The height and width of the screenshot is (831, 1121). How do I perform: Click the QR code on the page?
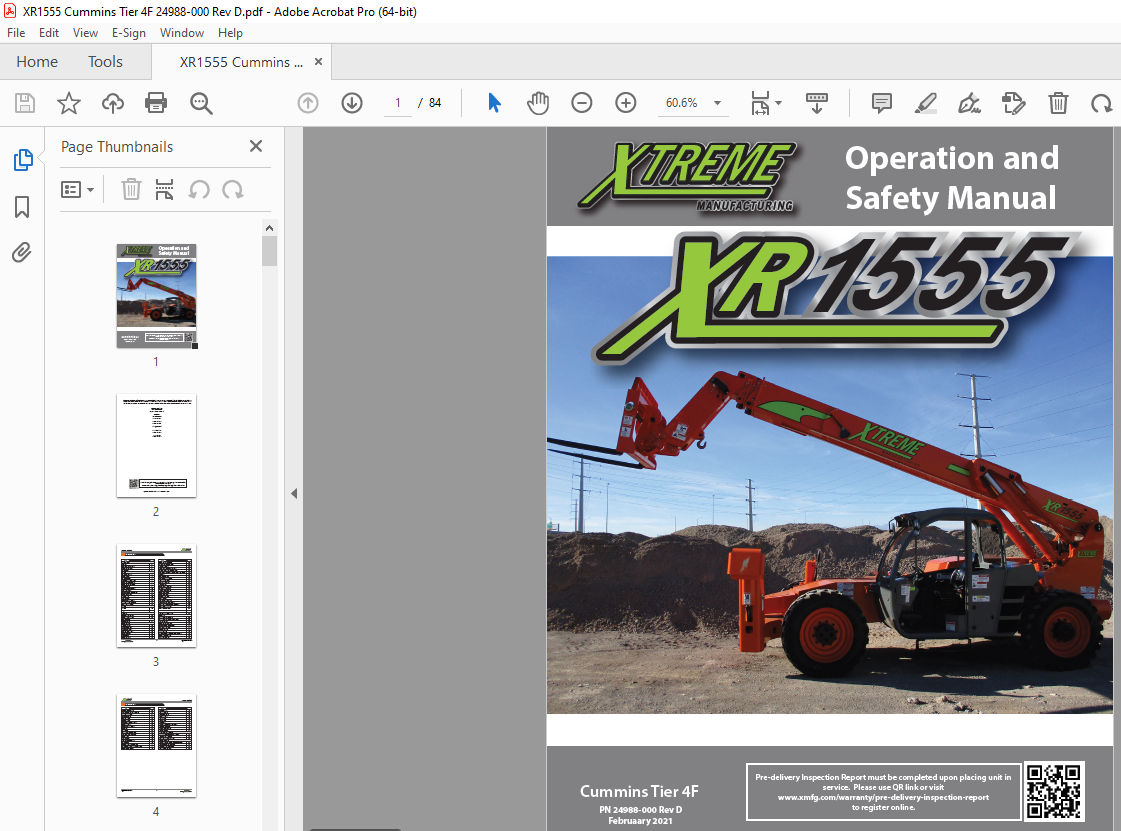[x=1054, y=791]
